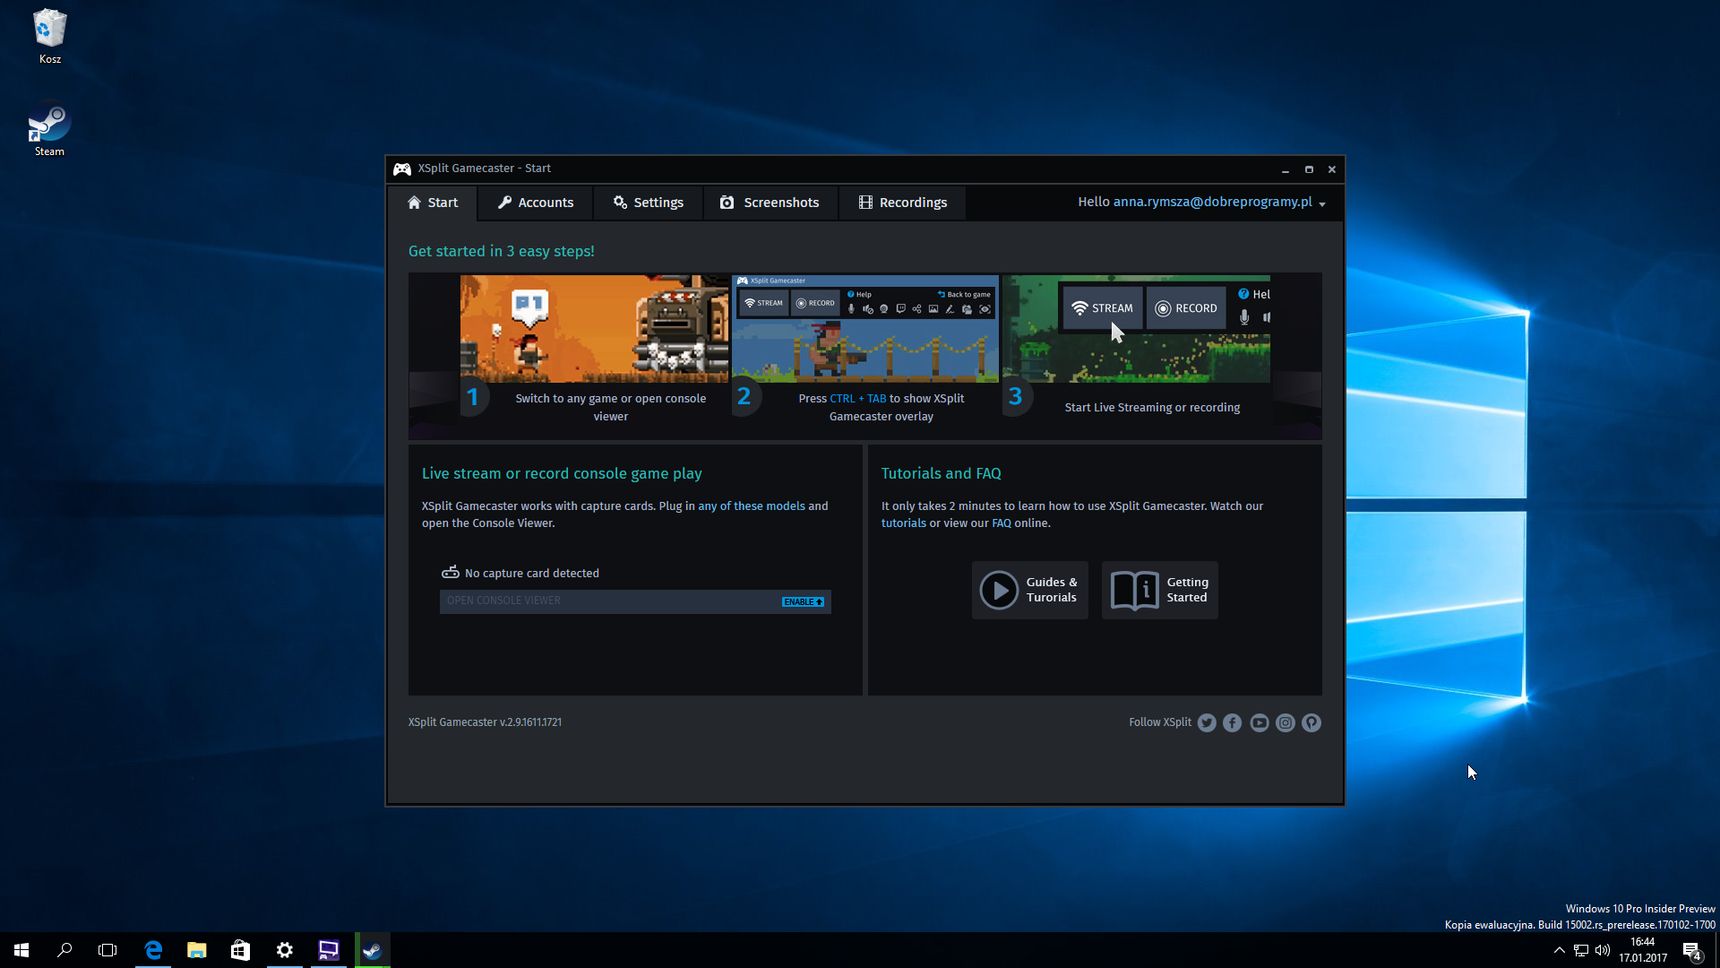Open the Recordings tab
The height and width of the screenshot is (968, 1720).
(903, 203)
